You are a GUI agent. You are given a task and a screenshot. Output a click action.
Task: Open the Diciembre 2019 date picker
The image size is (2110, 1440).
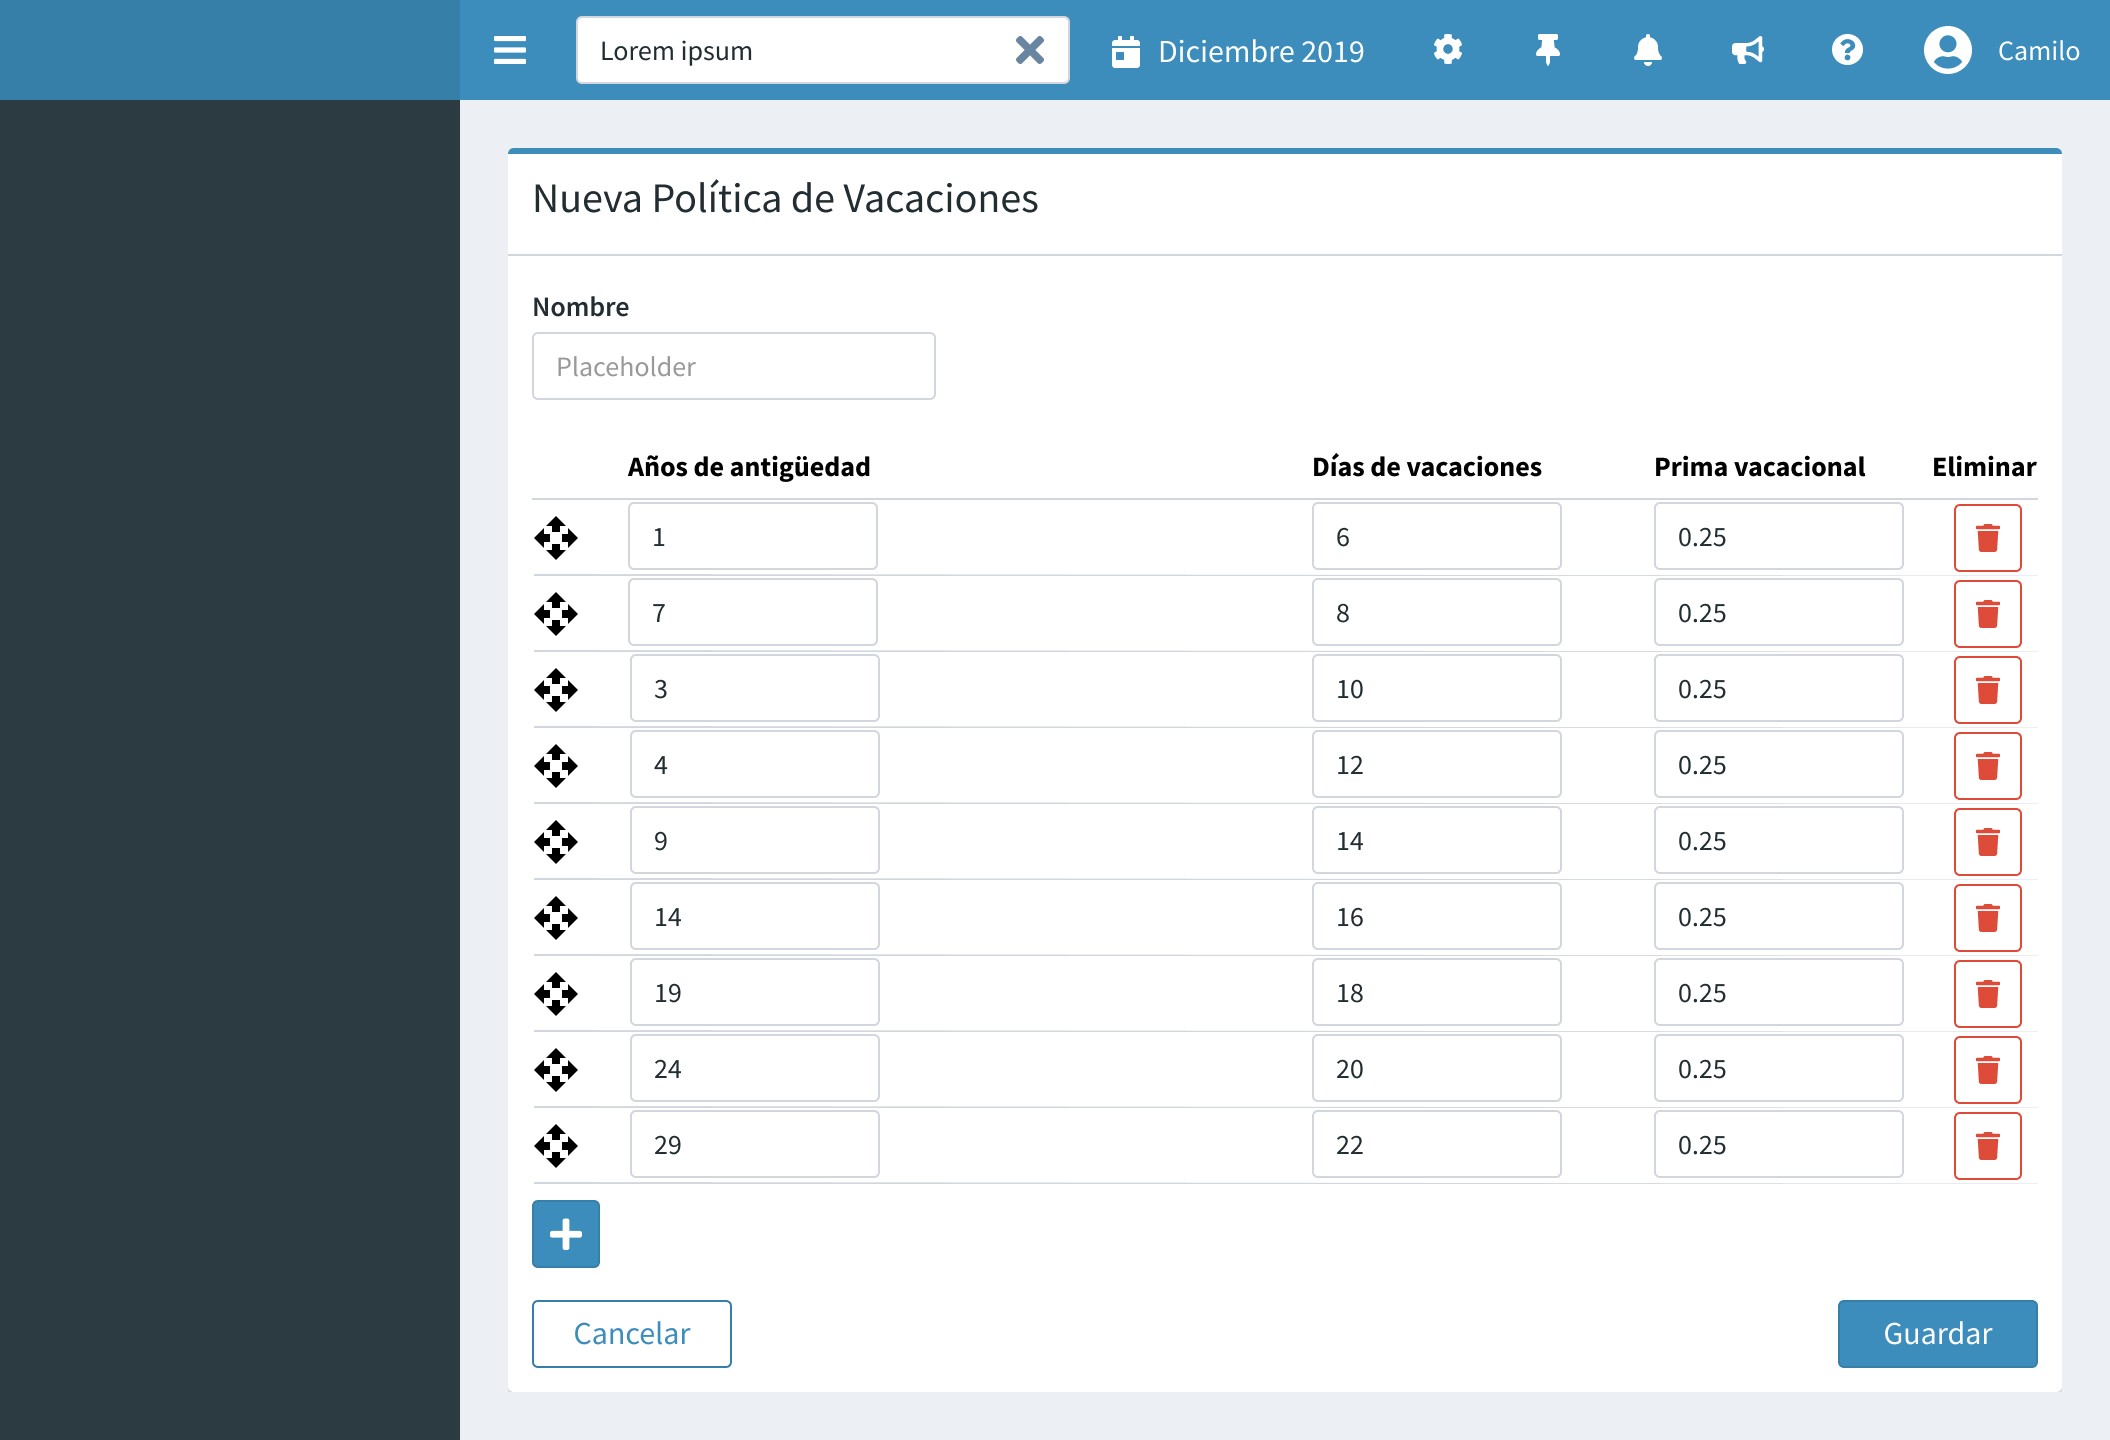point(1237,51)
